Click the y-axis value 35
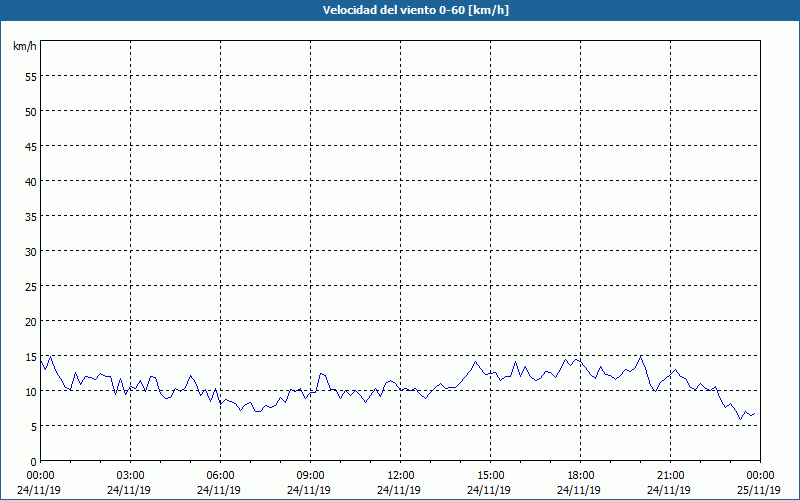The width and height of the screenshot is (800, 500). click(x=31, y=216)
